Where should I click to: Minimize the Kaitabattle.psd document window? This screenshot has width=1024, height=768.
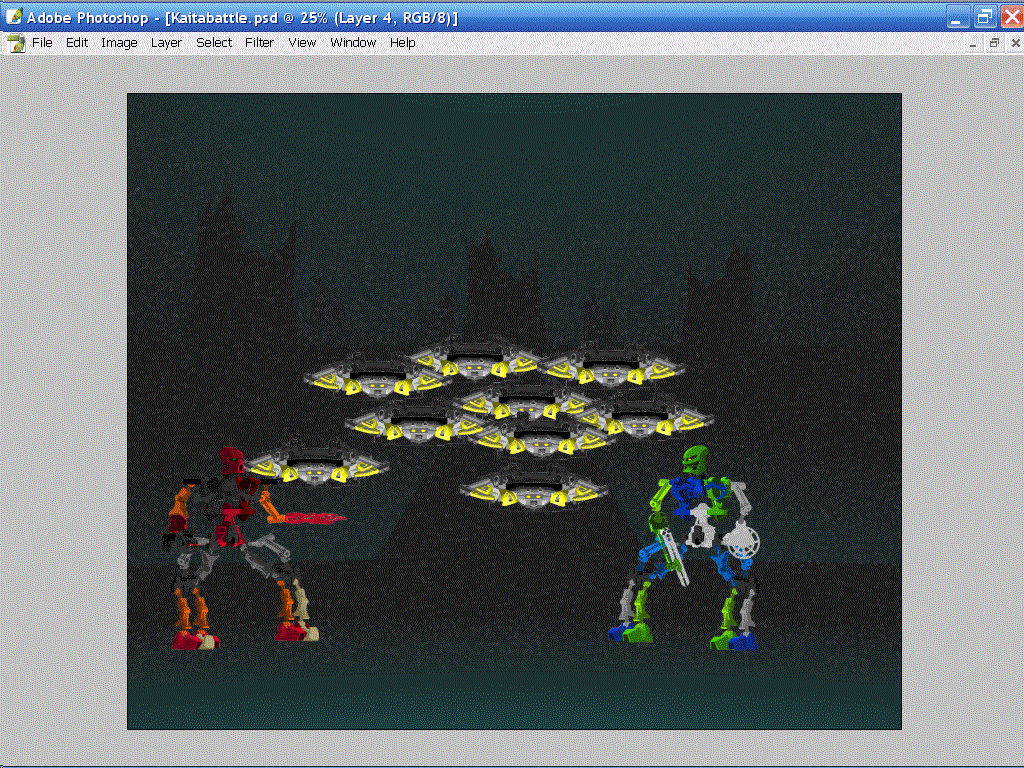coord(973,44)
